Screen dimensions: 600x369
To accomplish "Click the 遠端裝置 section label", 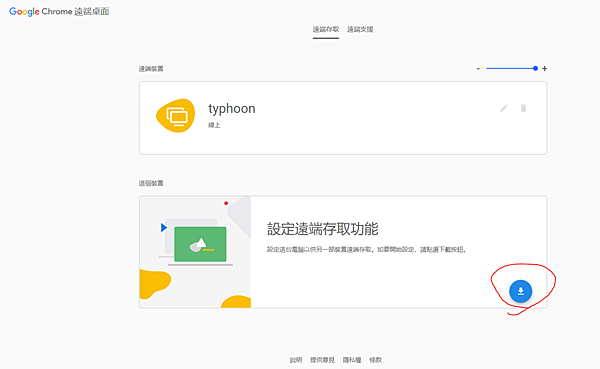I will (x=151, y=69).
